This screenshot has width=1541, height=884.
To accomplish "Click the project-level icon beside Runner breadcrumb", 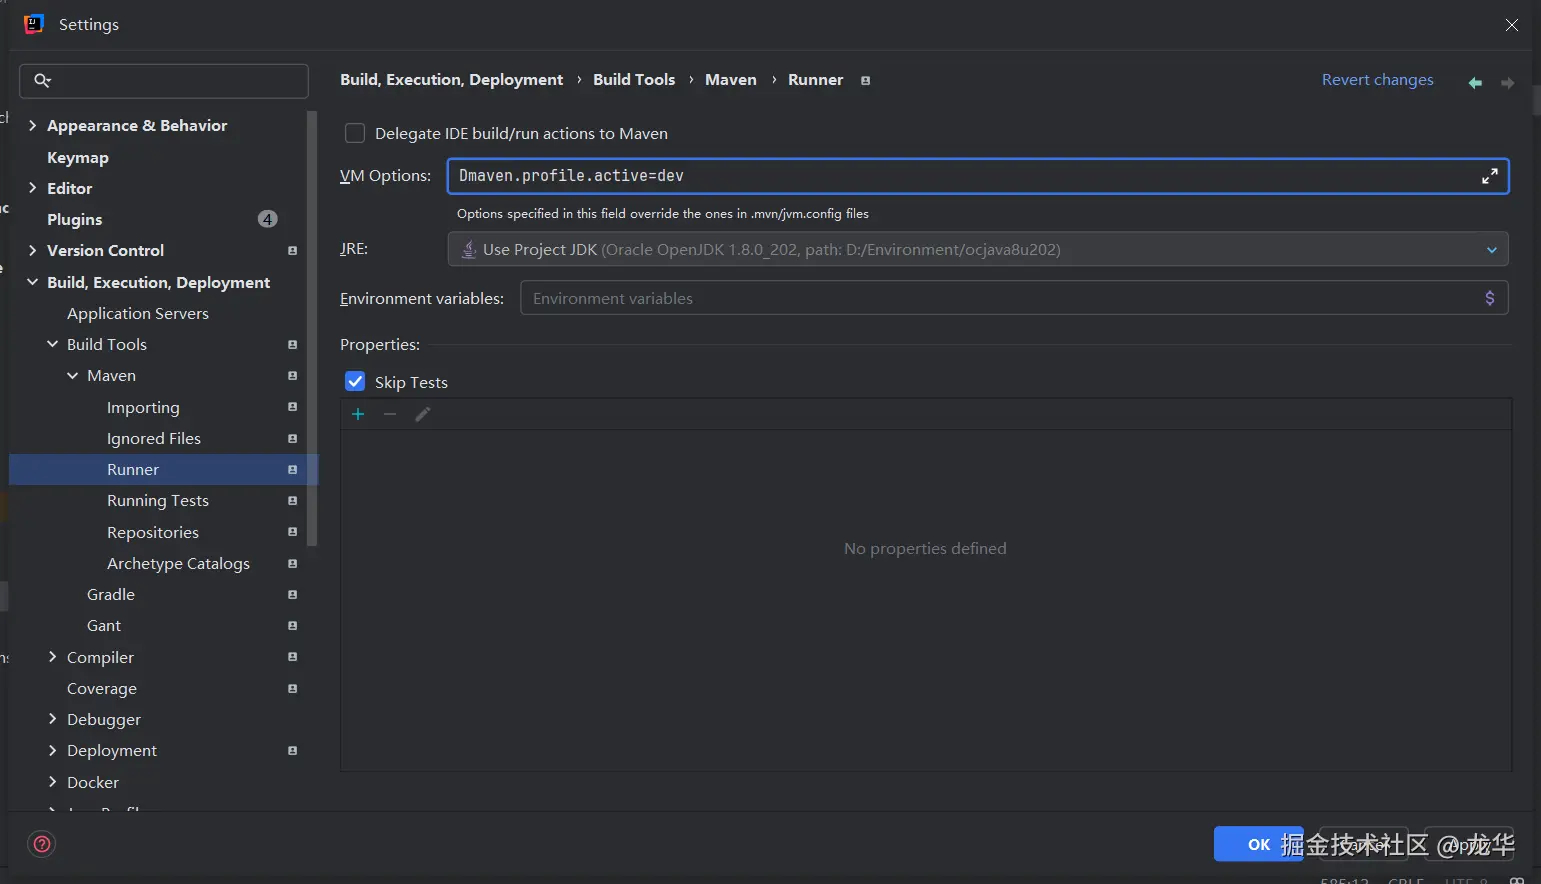I will coord(865,81).
